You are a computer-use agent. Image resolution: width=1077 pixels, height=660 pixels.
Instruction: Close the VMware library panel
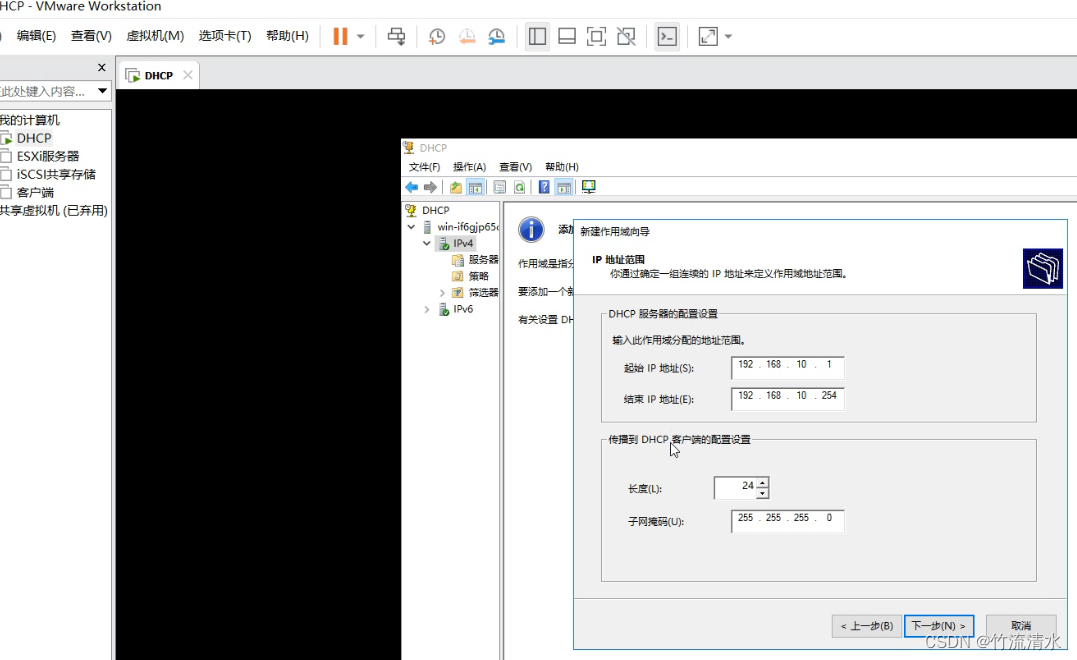click(x=102, y=67)
